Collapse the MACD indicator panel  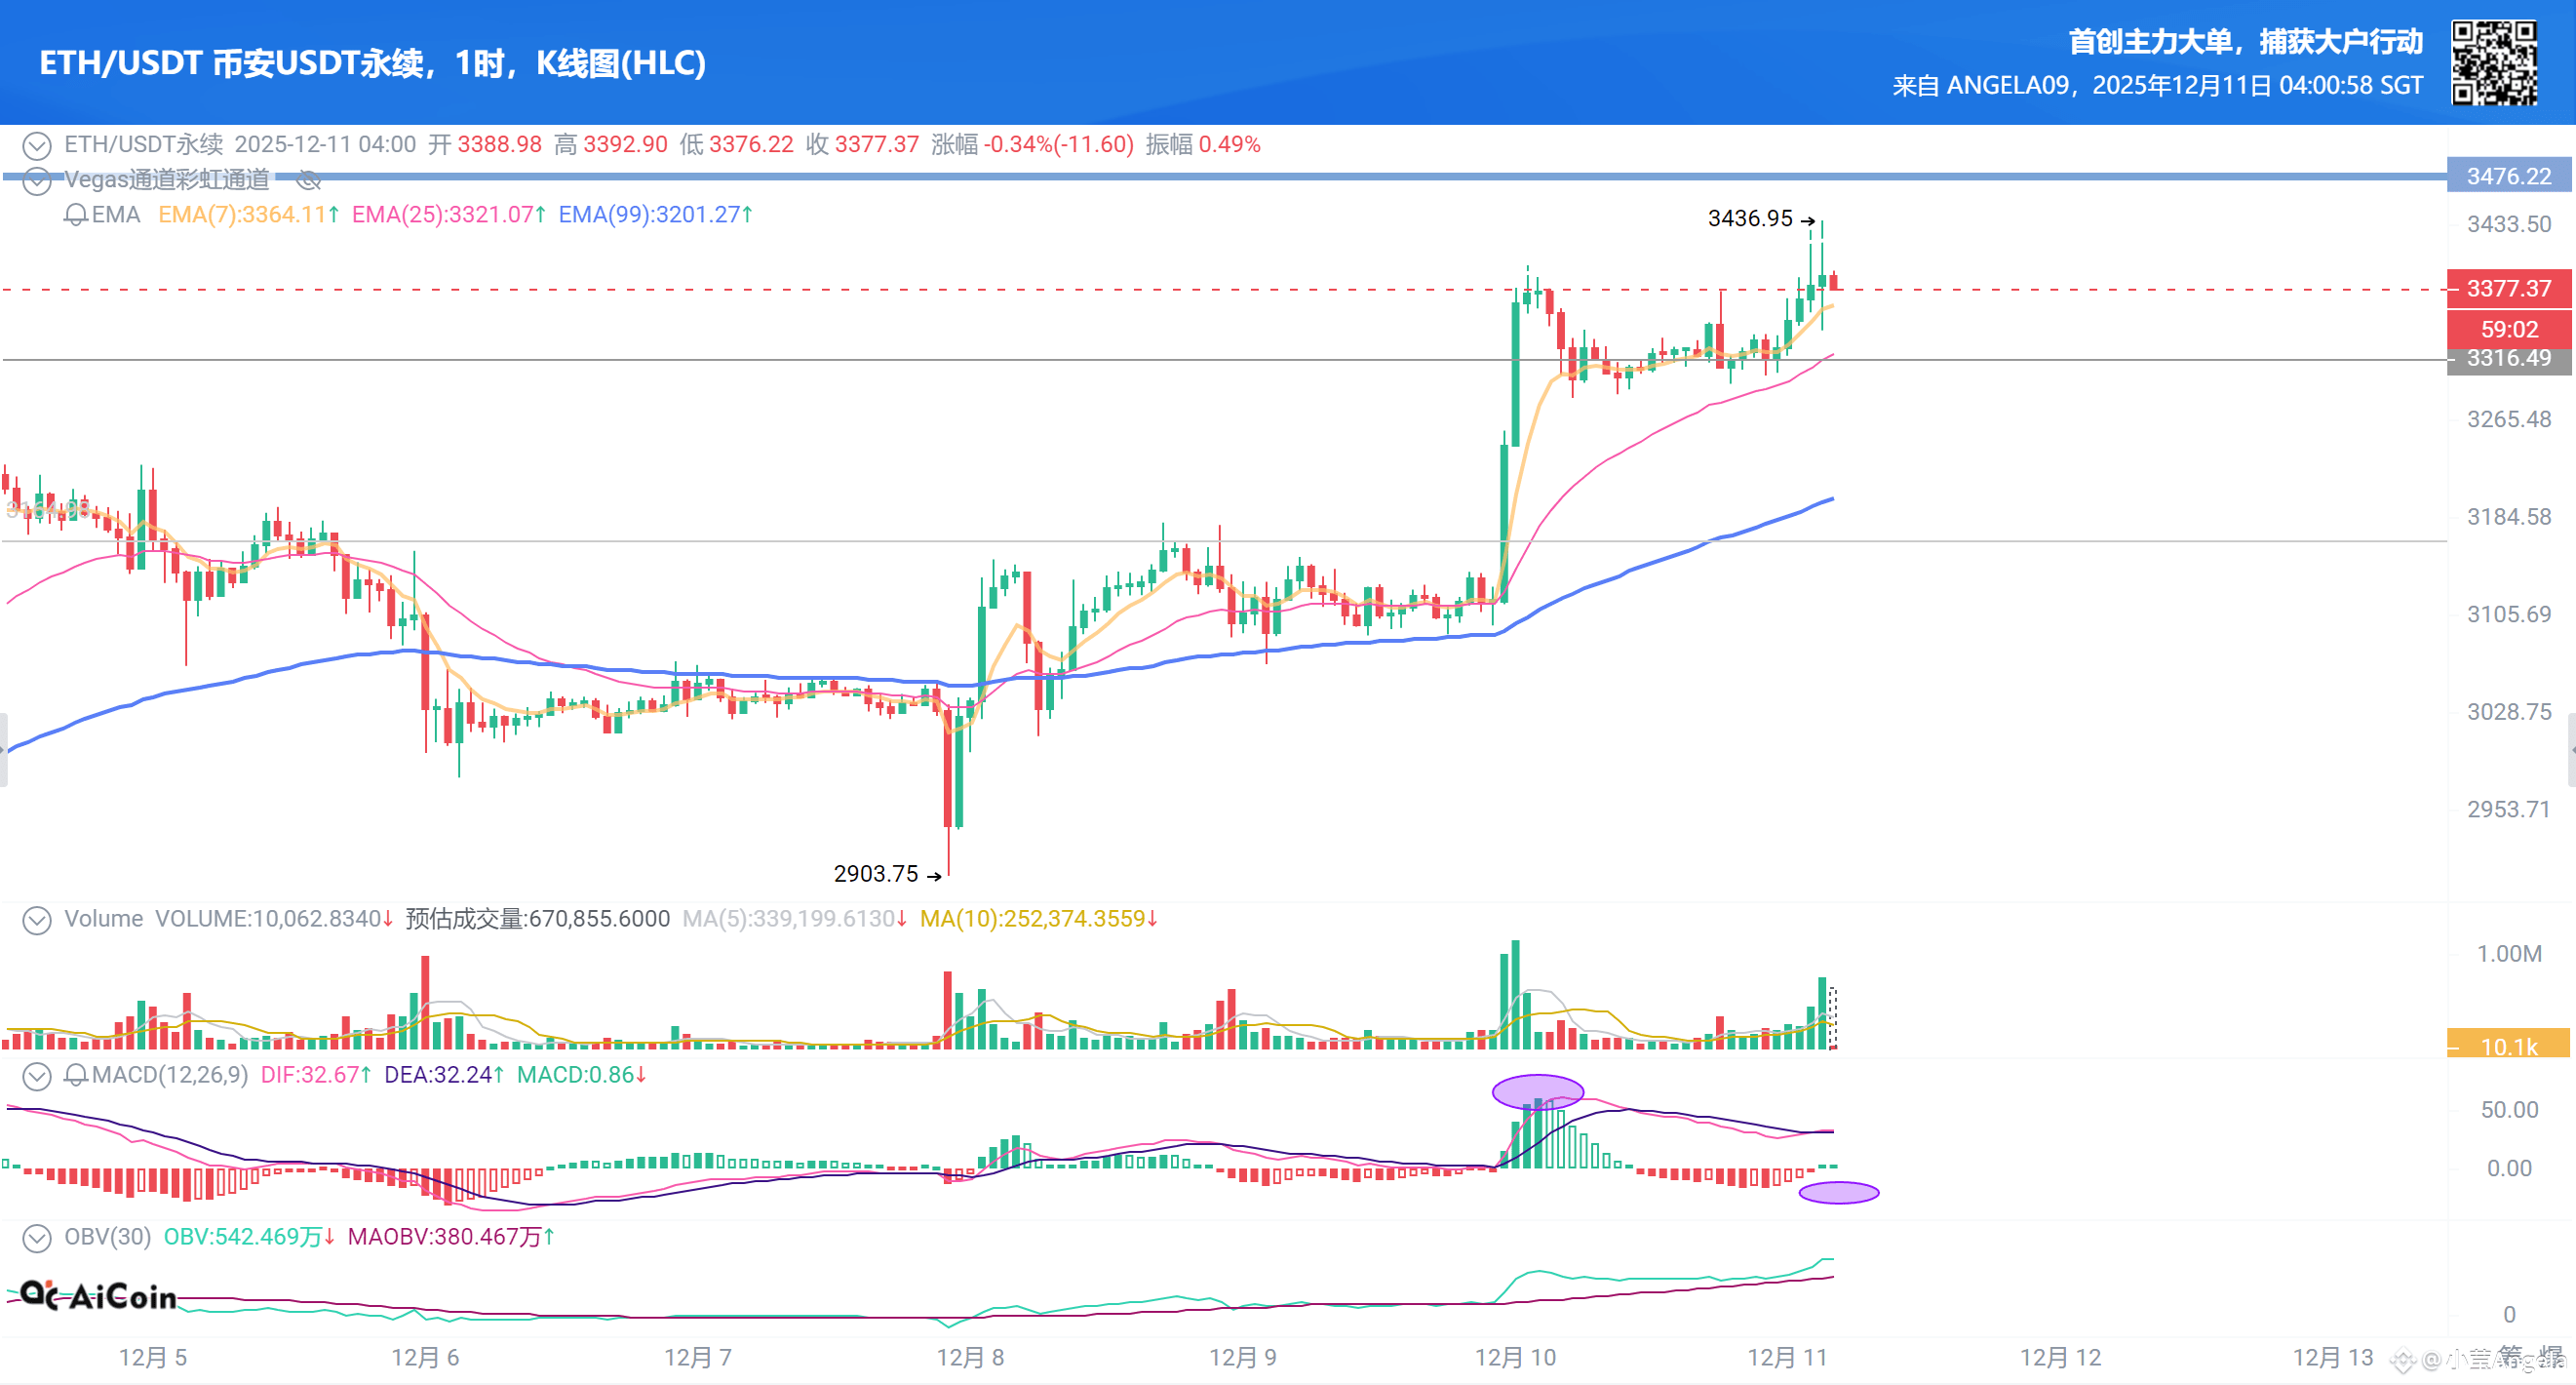(37, 1076)
